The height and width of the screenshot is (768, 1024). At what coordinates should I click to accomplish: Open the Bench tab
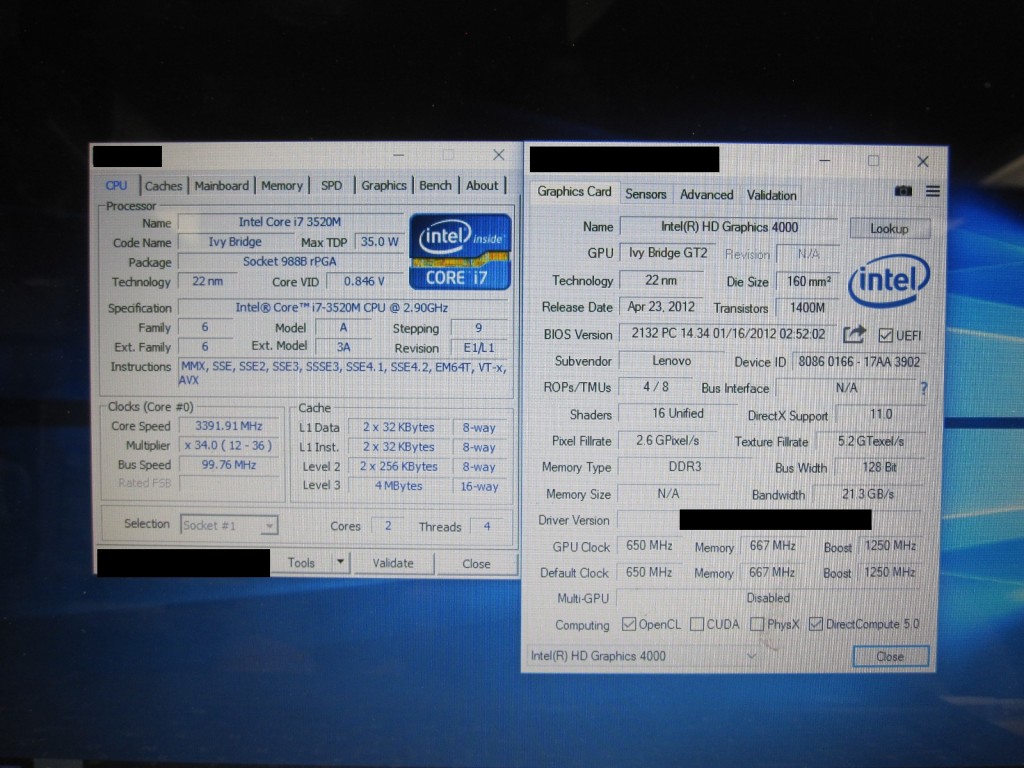(x=435, y=185)
